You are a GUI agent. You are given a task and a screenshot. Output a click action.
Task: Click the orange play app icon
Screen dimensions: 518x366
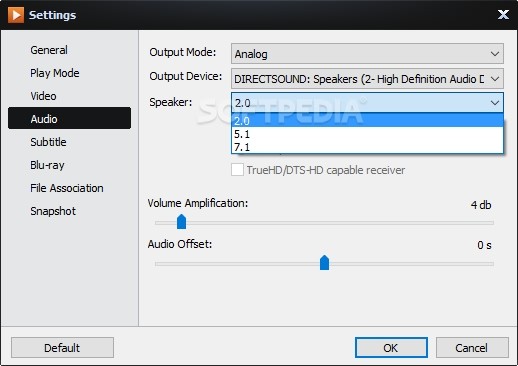(x=16, y=15)
